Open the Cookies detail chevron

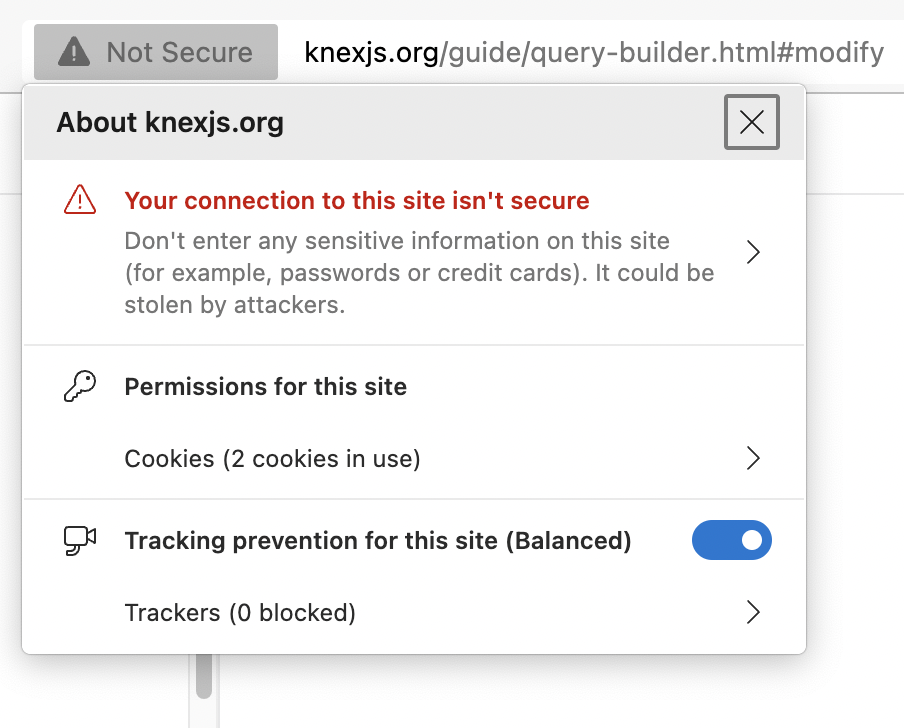pos(753,458)
